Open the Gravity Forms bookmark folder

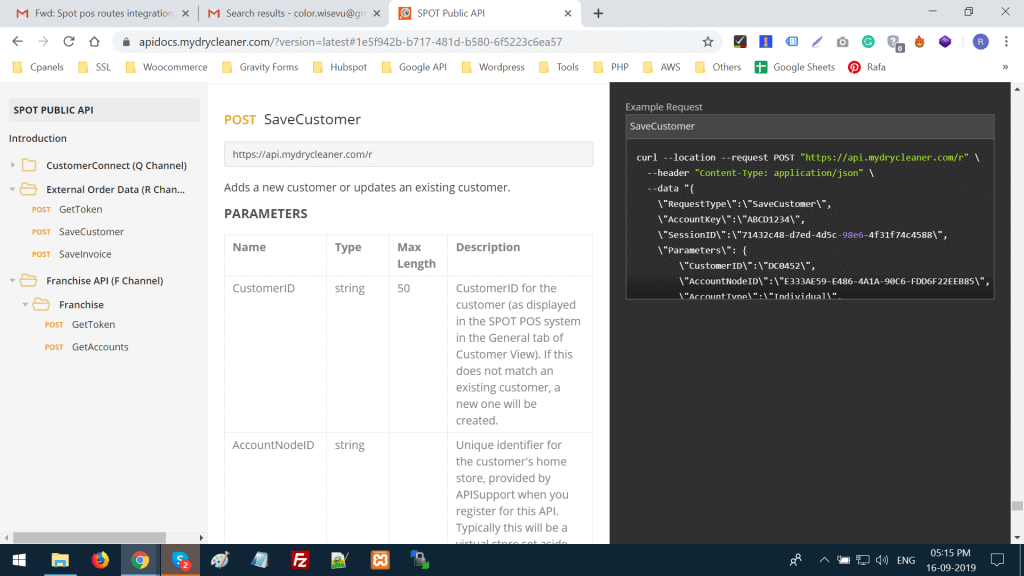click(260, 67)
